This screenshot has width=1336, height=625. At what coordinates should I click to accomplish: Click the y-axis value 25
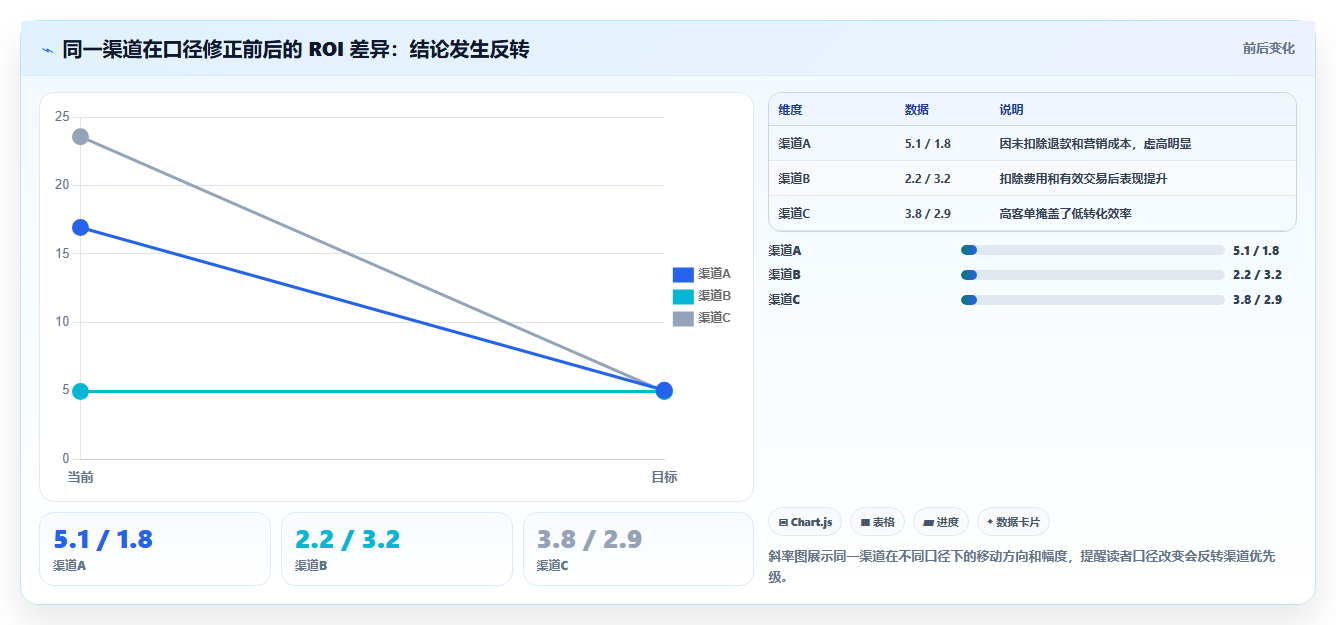coord(62,117)
